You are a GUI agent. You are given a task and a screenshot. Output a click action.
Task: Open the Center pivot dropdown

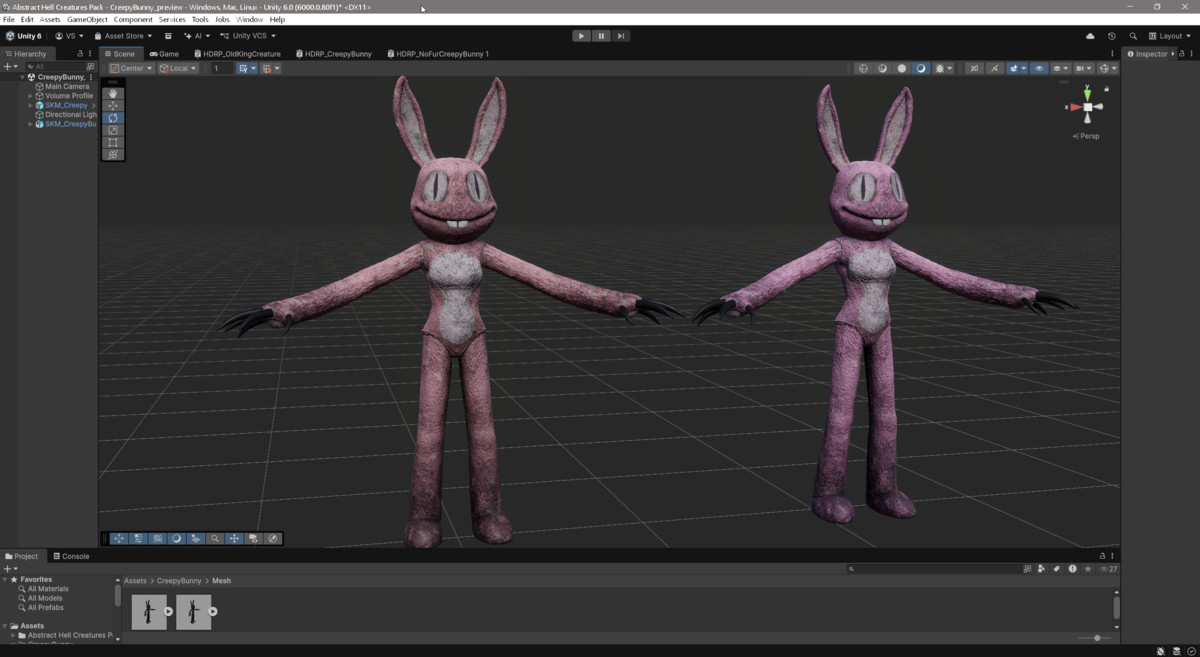pyautogui.click(x=130, y=68)
